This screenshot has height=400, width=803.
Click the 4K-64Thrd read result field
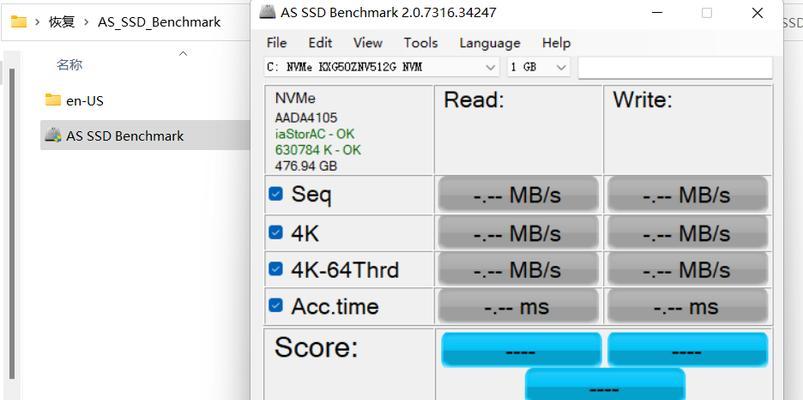pos(518,269)
